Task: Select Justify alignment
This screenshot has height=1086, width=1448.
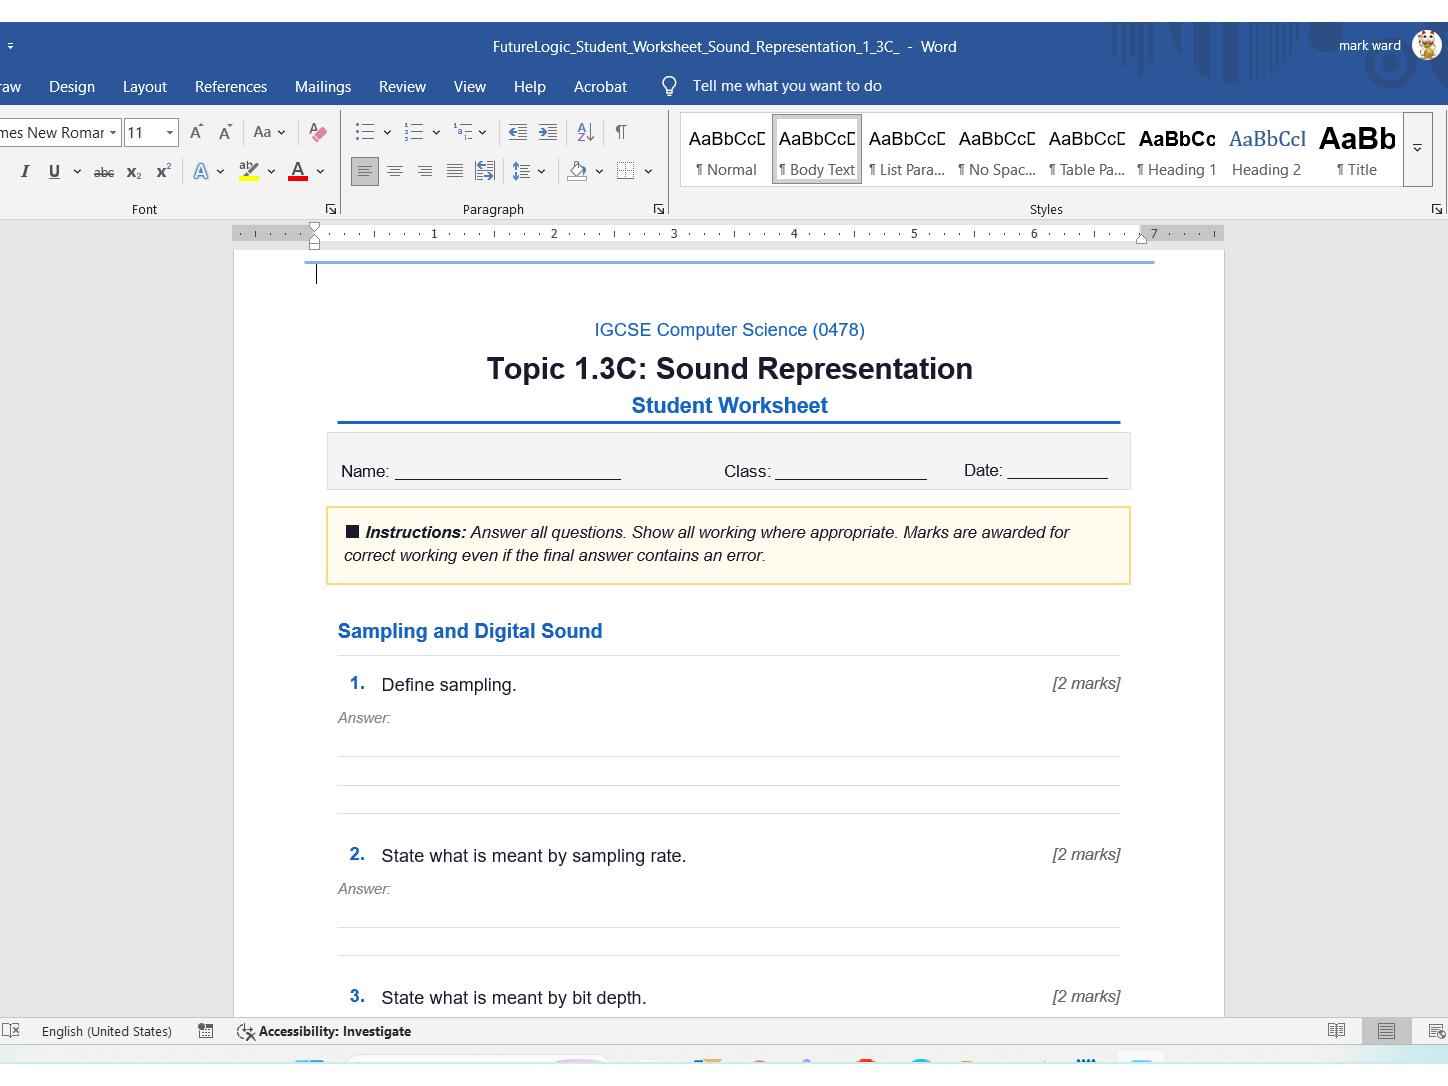Action: (455, 172)
